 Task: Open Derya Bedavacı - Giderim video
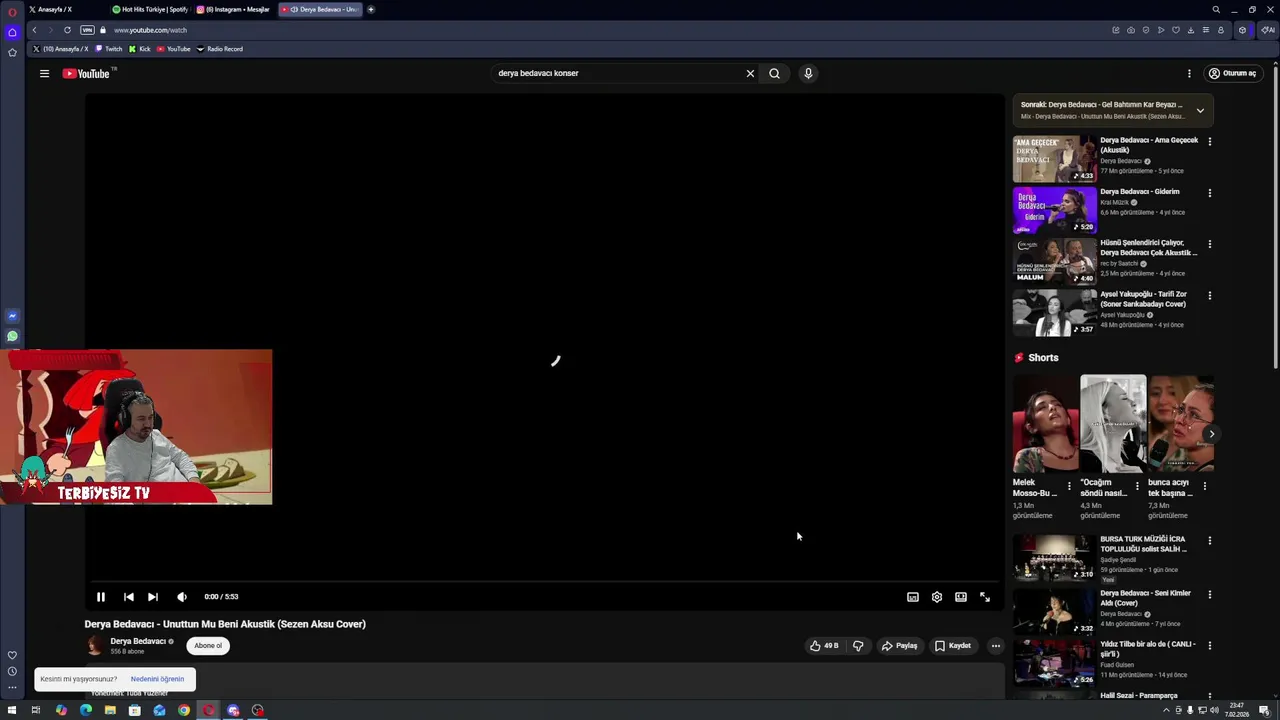coord(1055,210)
